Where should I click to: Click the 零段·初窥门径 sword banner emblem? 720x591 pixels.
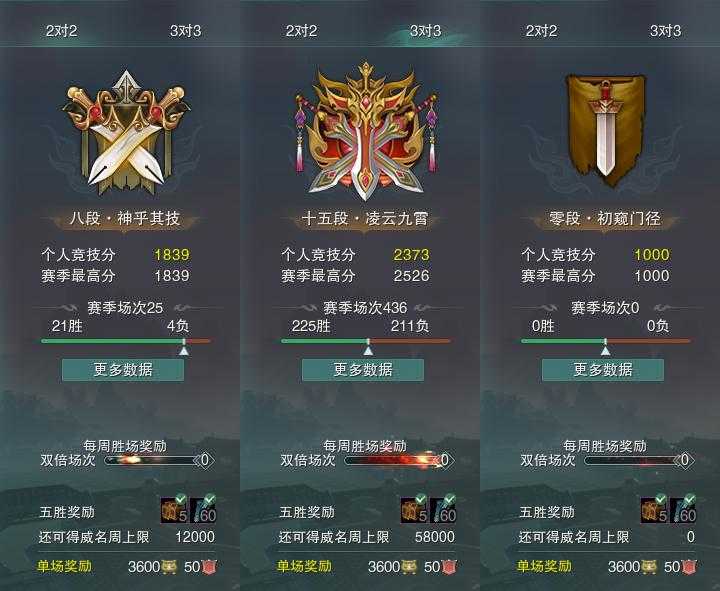coord(606,130)
